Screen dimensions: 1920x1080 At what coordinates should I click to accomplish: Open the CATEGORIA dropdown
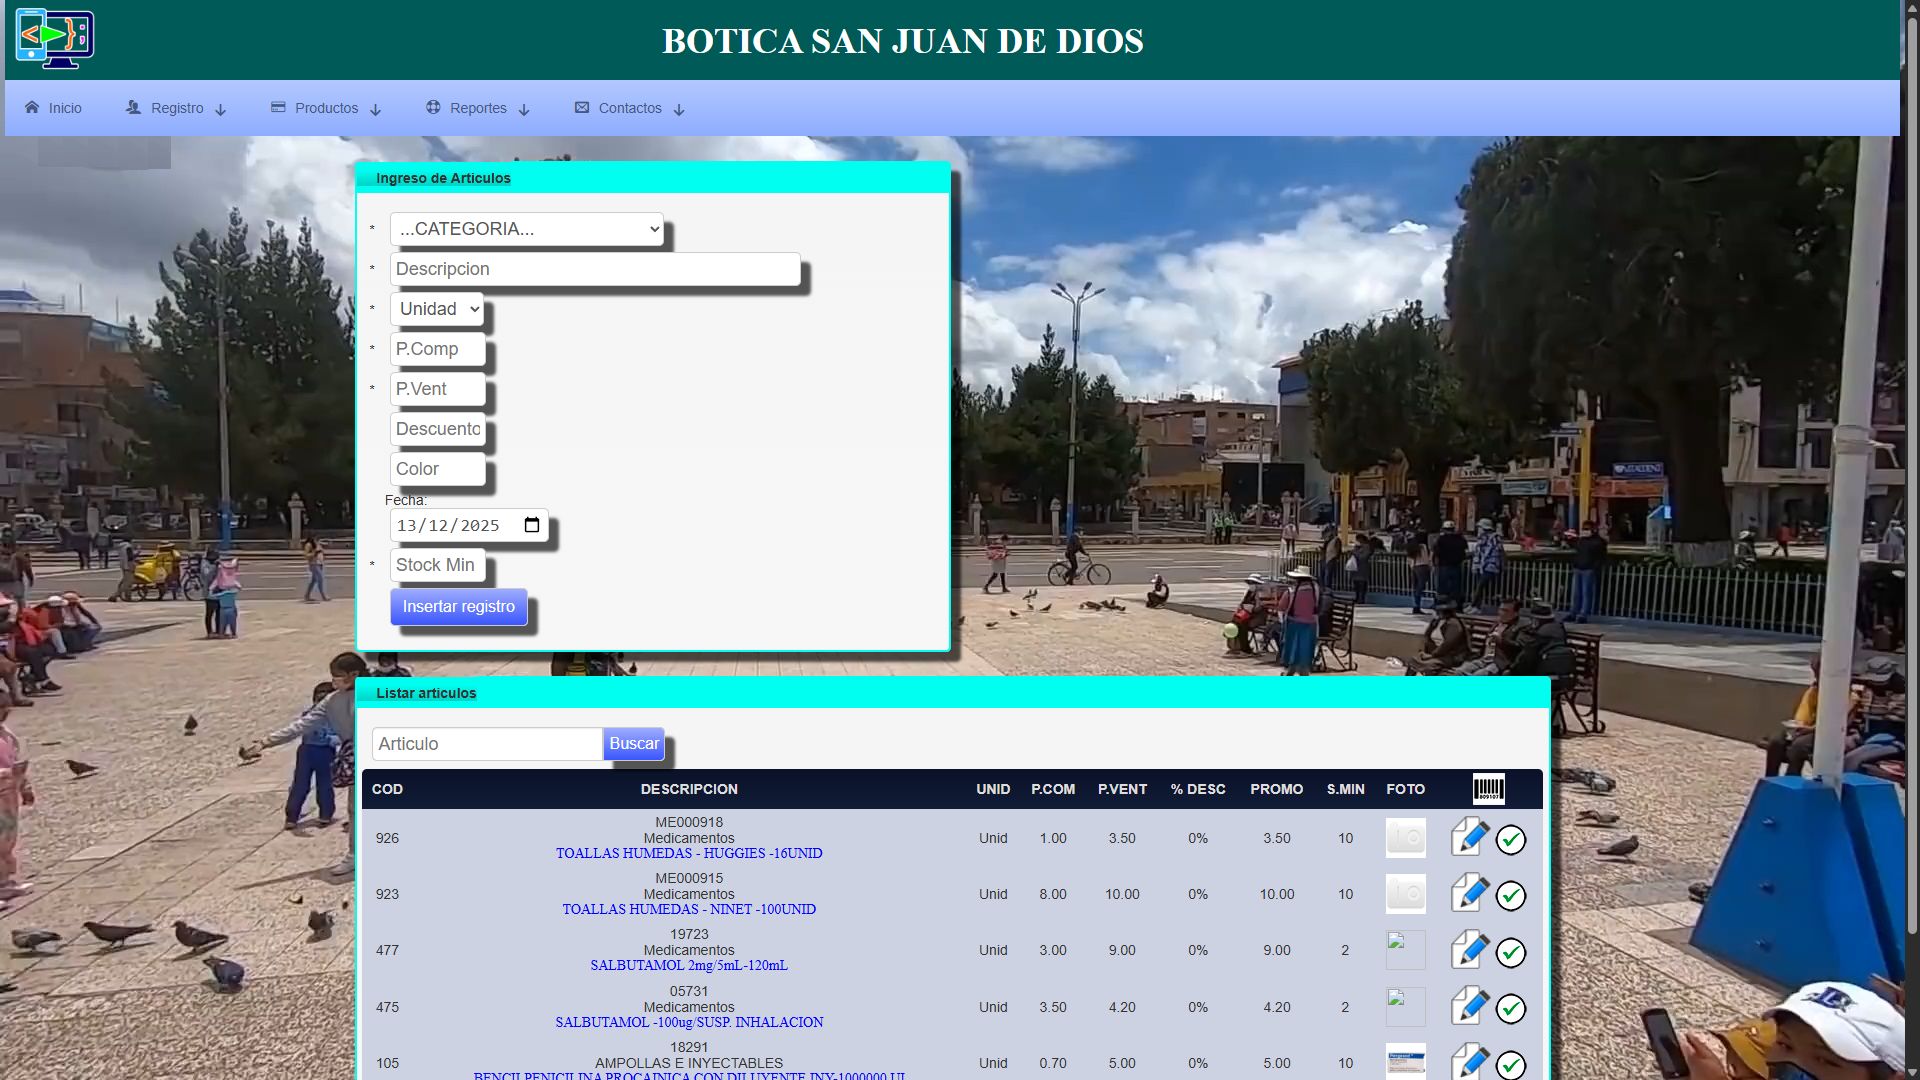(527, 229)
